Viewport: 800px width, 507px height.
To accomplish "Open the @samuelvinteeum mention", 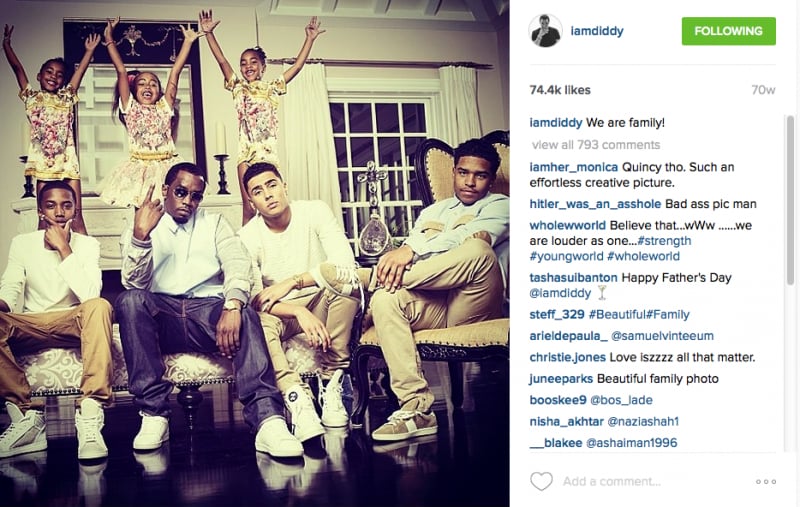I will click(x=662, y=336).
